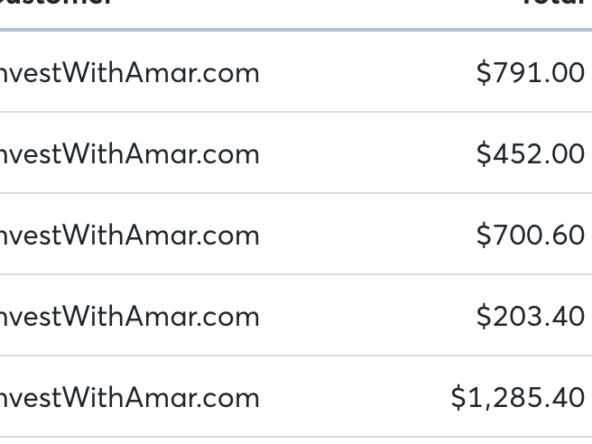Open customer link in the $203.40 row
This screenshot has width=592, height=444.
pyautogui.click(x=130, y=316)
